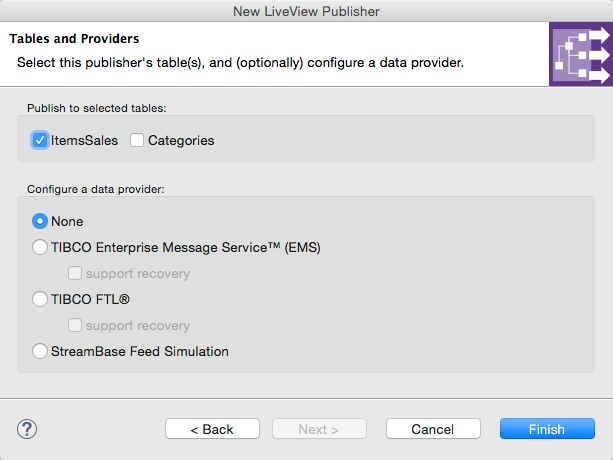The width and height of the screenshot is (613, 460).
Task: Toggle support recovery checkbox under TIBCO FTL
Action: [x=75, y=325]
